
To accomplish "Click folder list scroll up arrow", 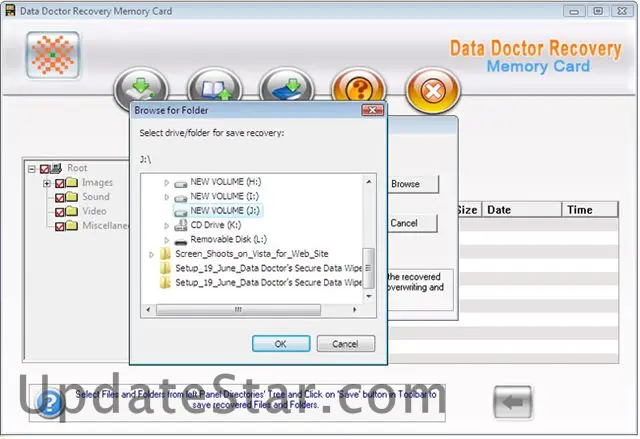I will 369,182.
